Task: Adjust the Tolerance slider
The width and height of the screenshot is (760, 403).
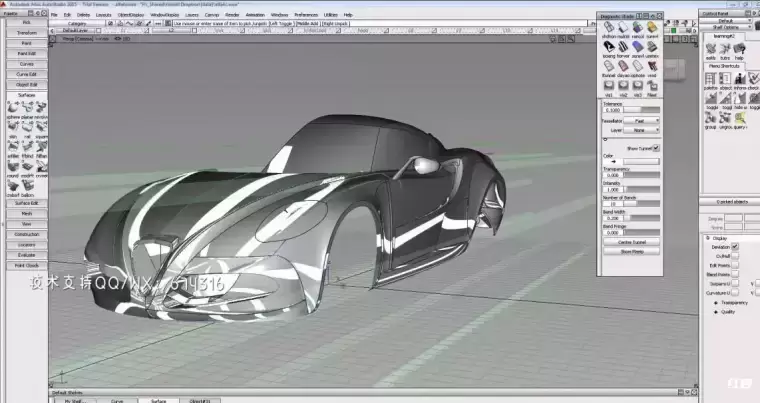Action: [642, 110]
